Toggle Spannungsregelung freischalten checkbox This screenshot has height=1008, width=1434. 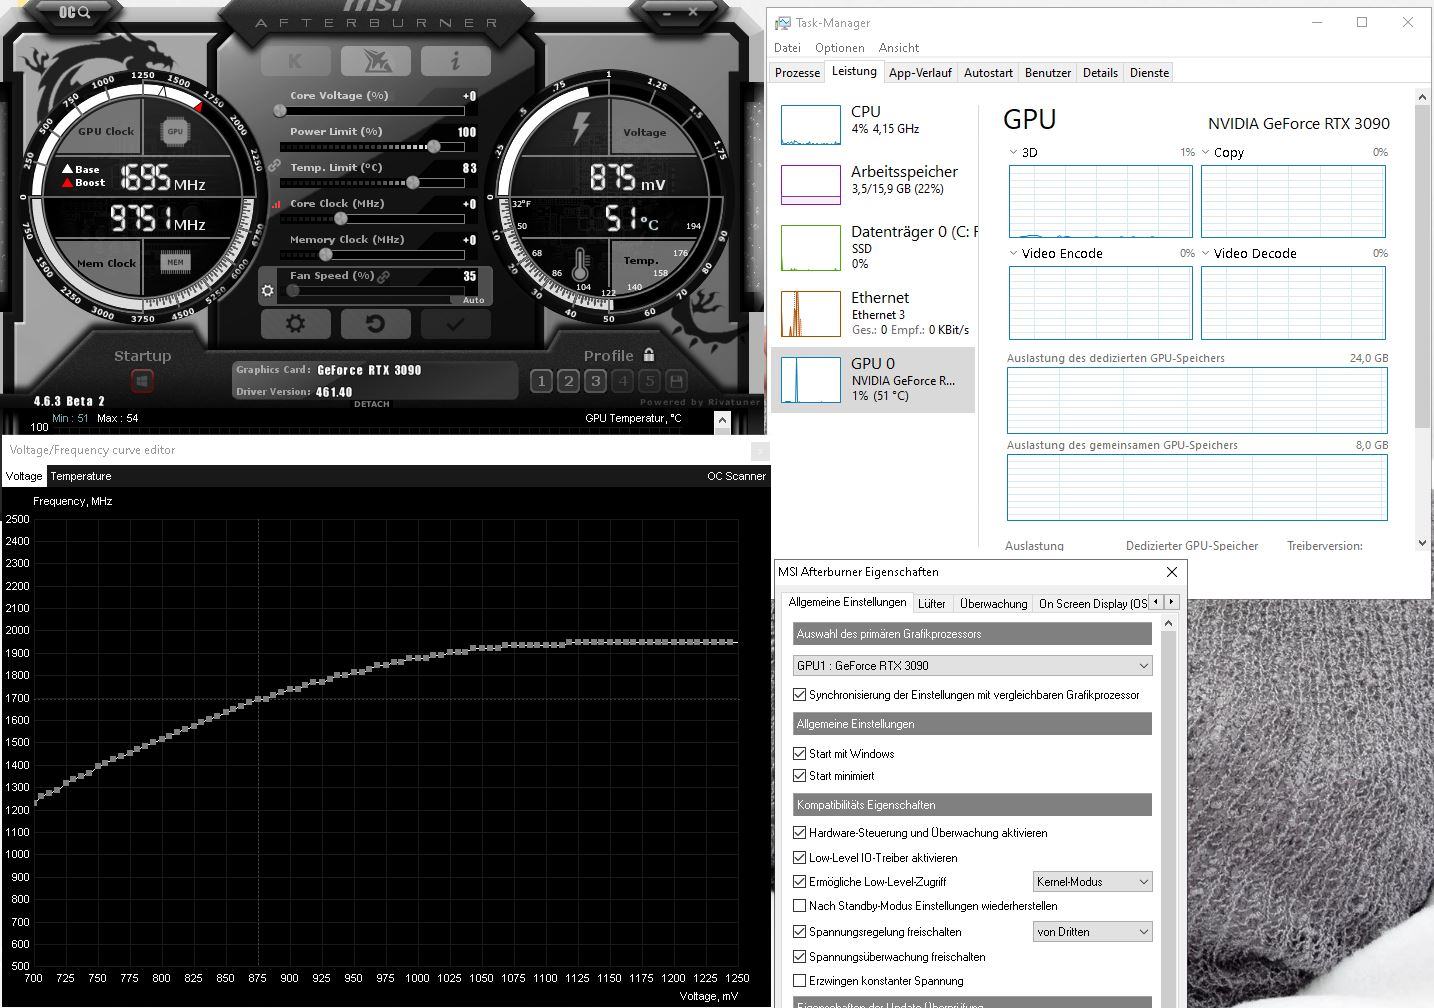pos(799,932)
